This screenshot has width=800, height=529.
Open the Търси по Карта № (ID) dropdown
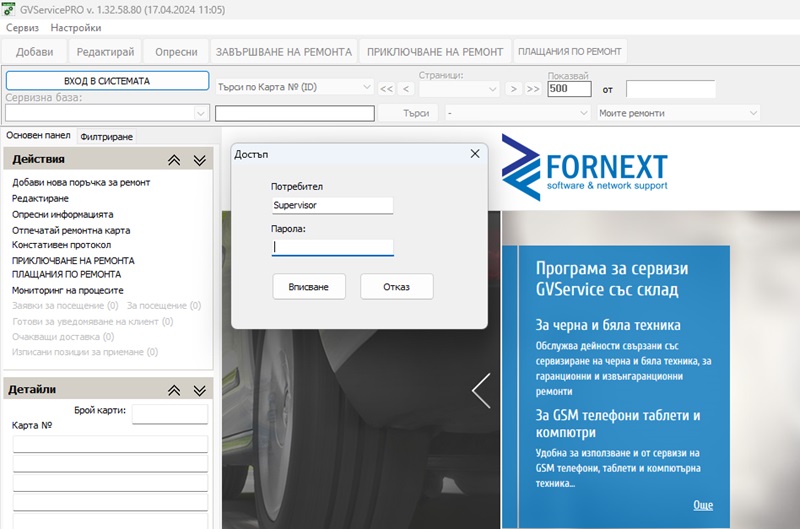click(294, 87)
